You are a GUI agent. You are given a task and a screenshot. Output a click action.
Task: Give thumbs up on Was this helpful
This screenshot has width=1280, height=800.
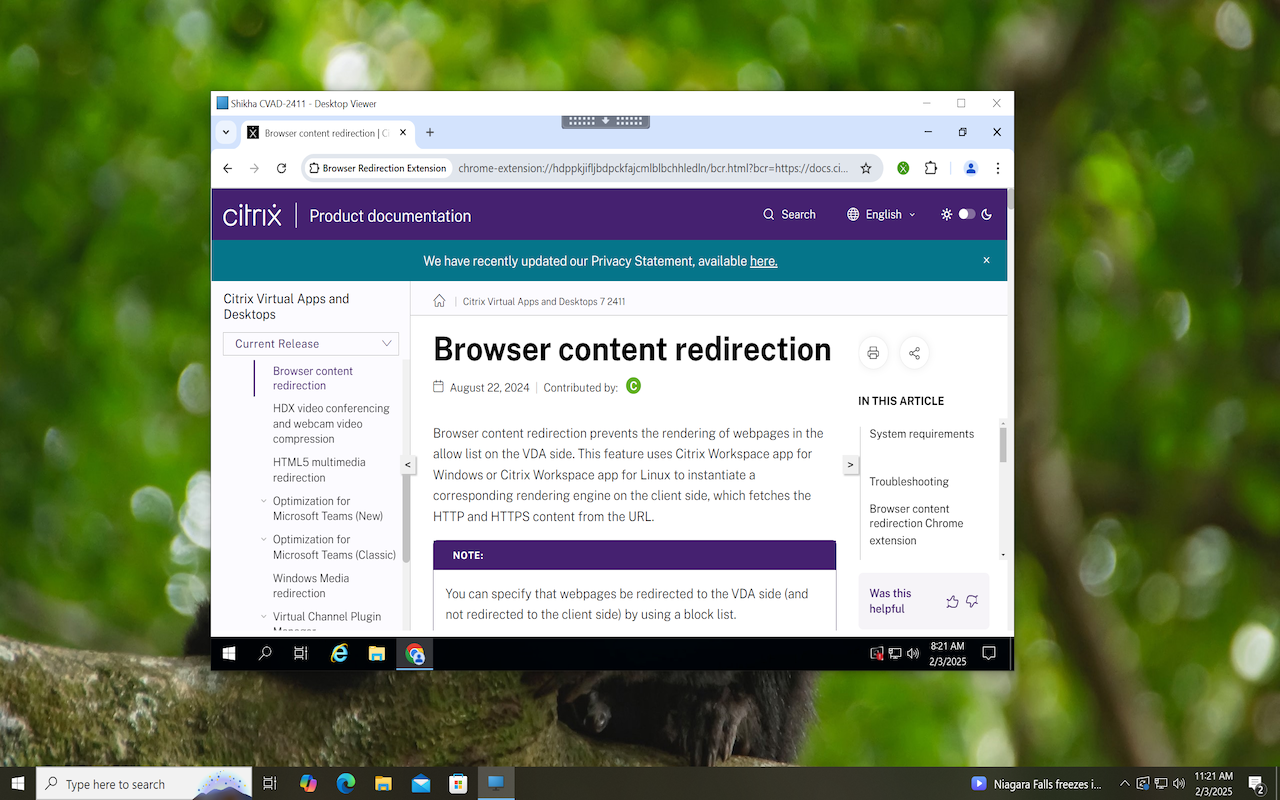click(x=952, y=601)
